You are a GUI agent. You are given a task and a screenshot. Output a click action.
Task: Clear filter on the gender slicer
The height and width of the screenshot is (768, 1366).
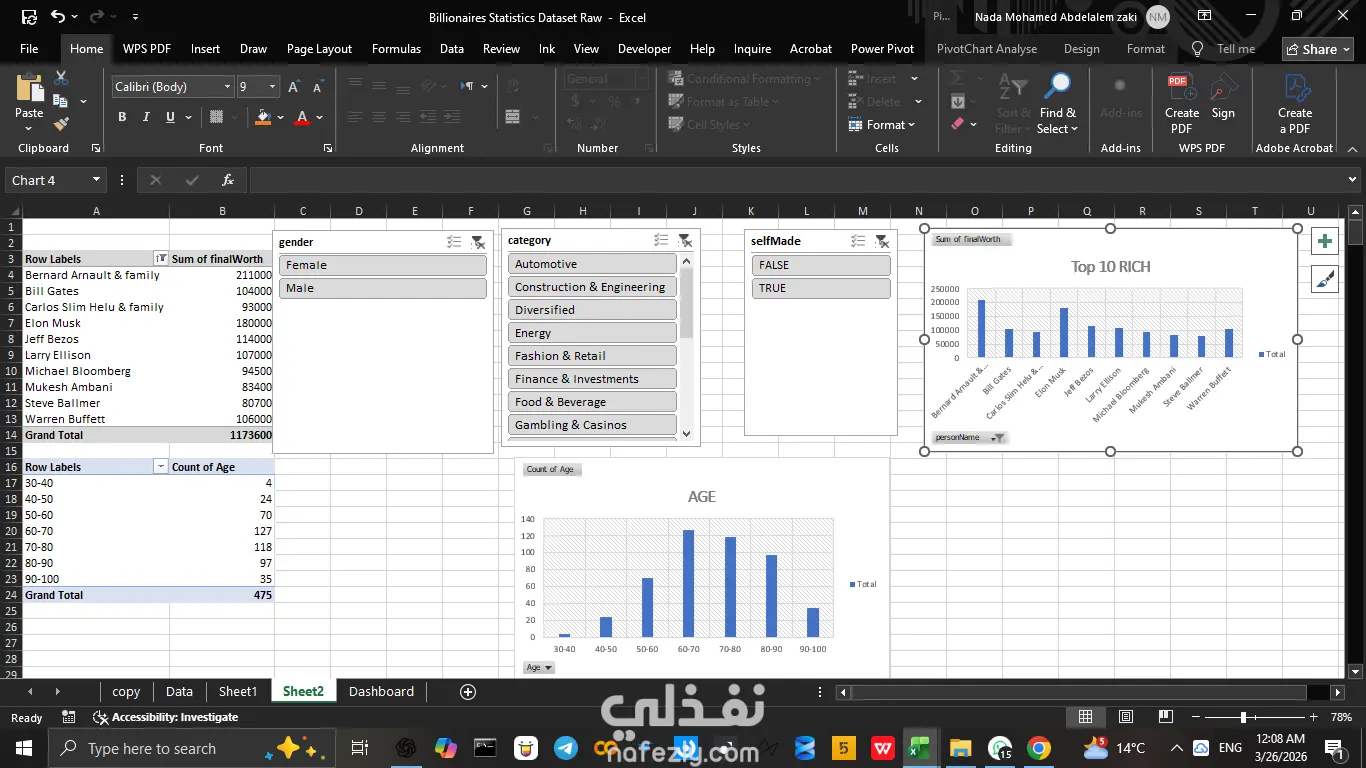(478, 242)
